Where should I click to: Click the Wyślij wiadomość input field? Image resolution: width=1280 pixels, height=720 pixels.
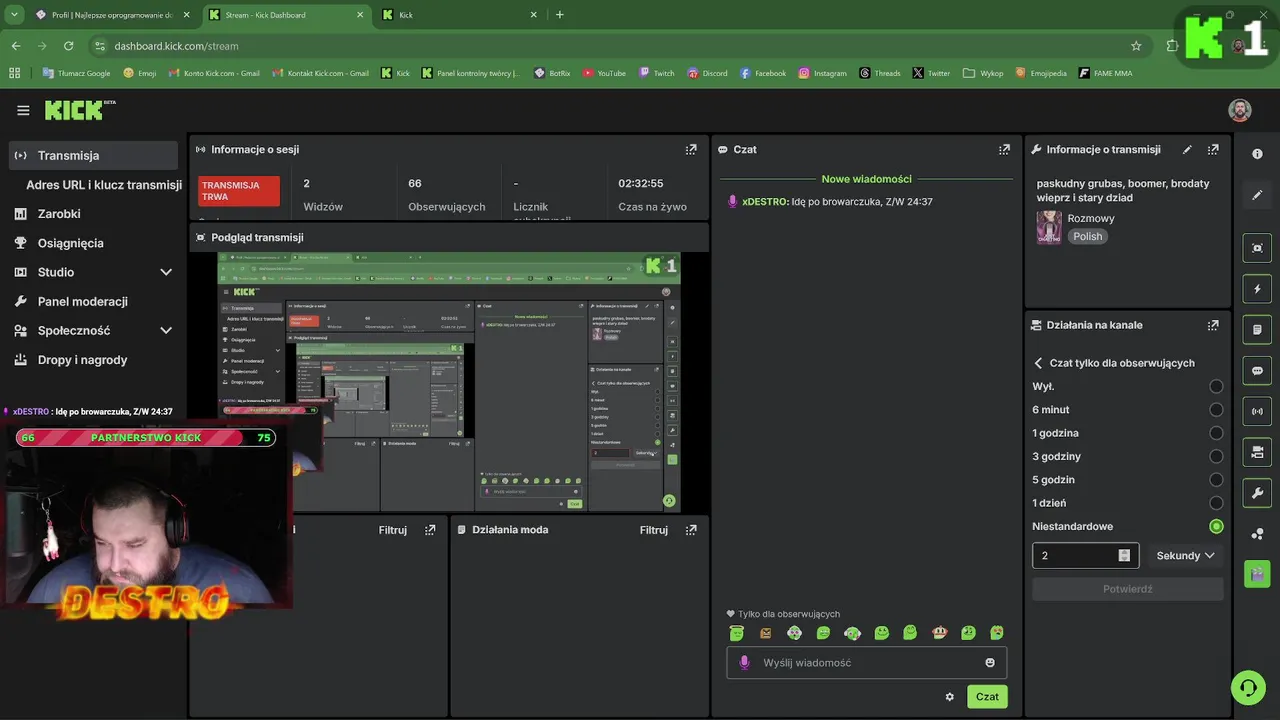[867, 662]
